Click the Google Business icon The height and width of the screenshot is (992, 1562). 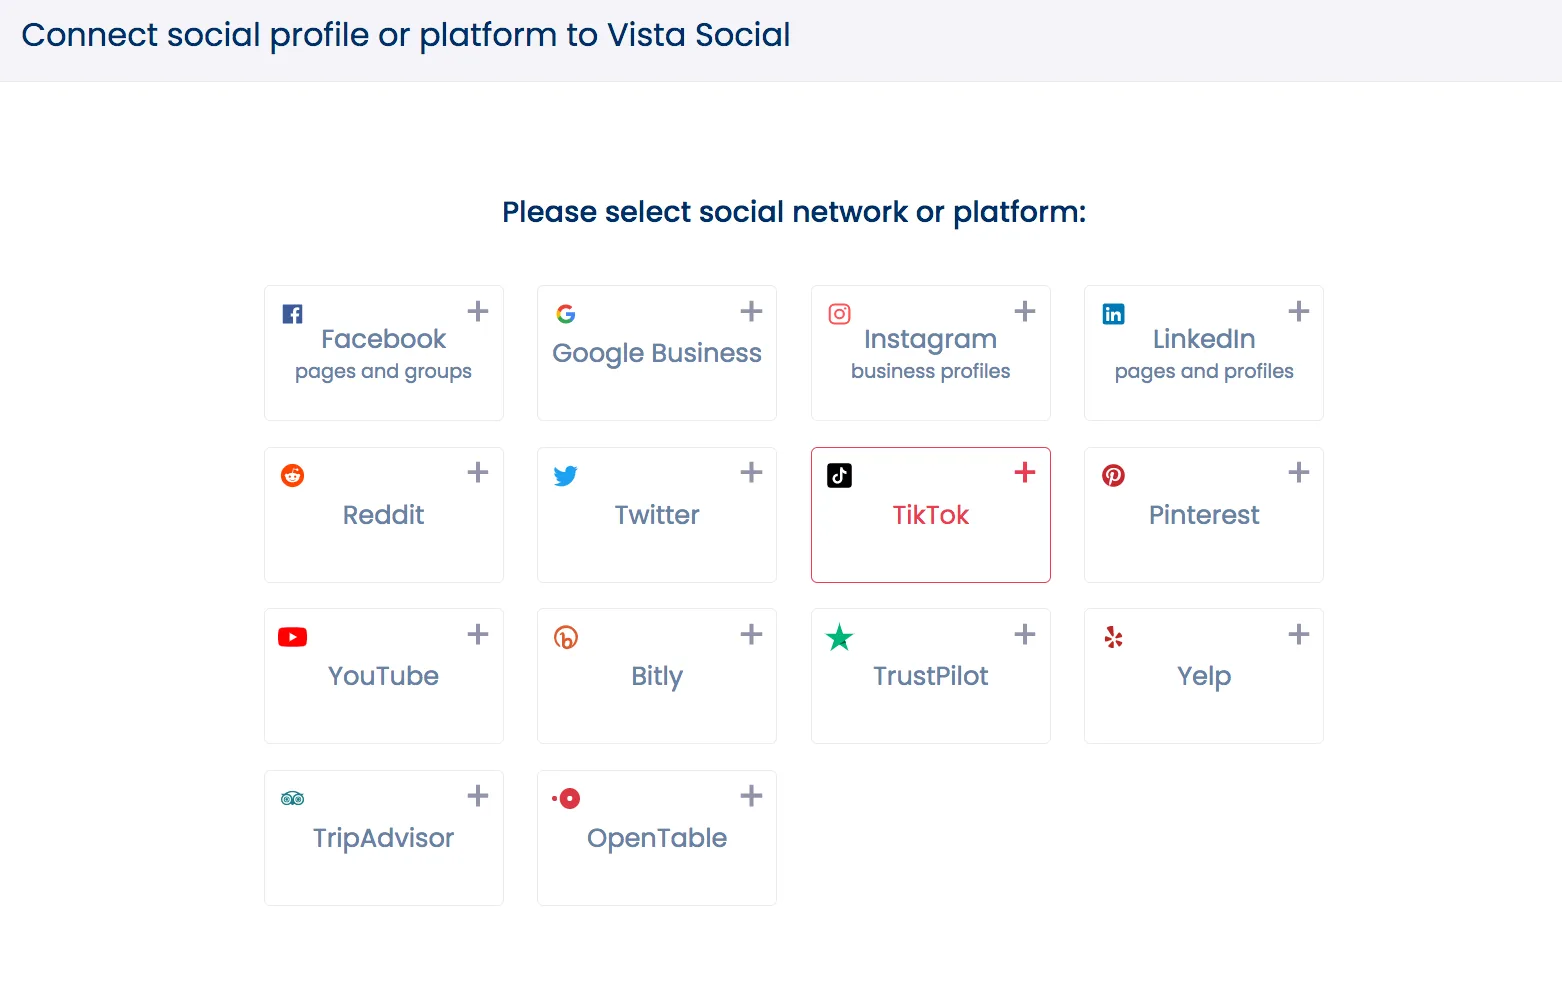[x=565, y=313]
